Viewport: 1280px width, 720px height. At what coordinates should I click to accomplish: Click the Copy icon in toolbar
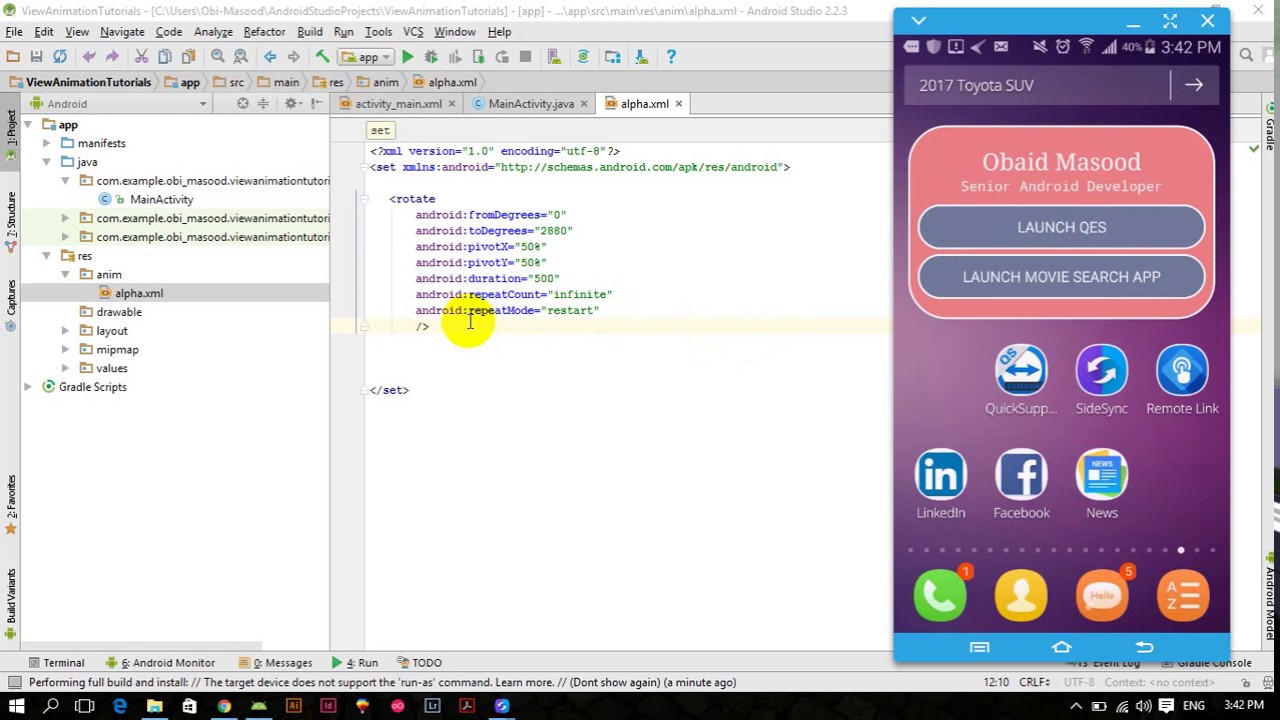[165, 57]
